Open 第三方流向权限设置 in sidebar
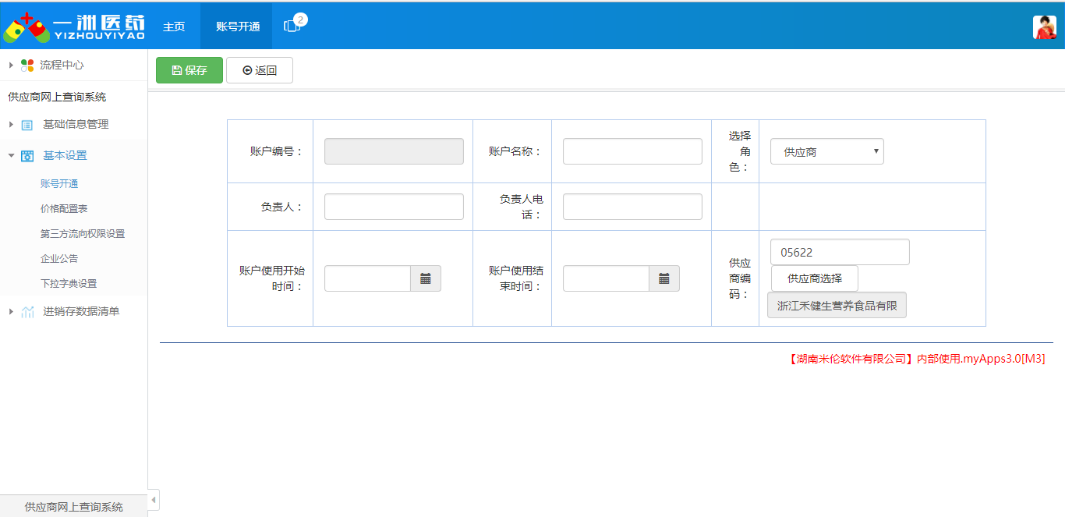 (82, 234)
